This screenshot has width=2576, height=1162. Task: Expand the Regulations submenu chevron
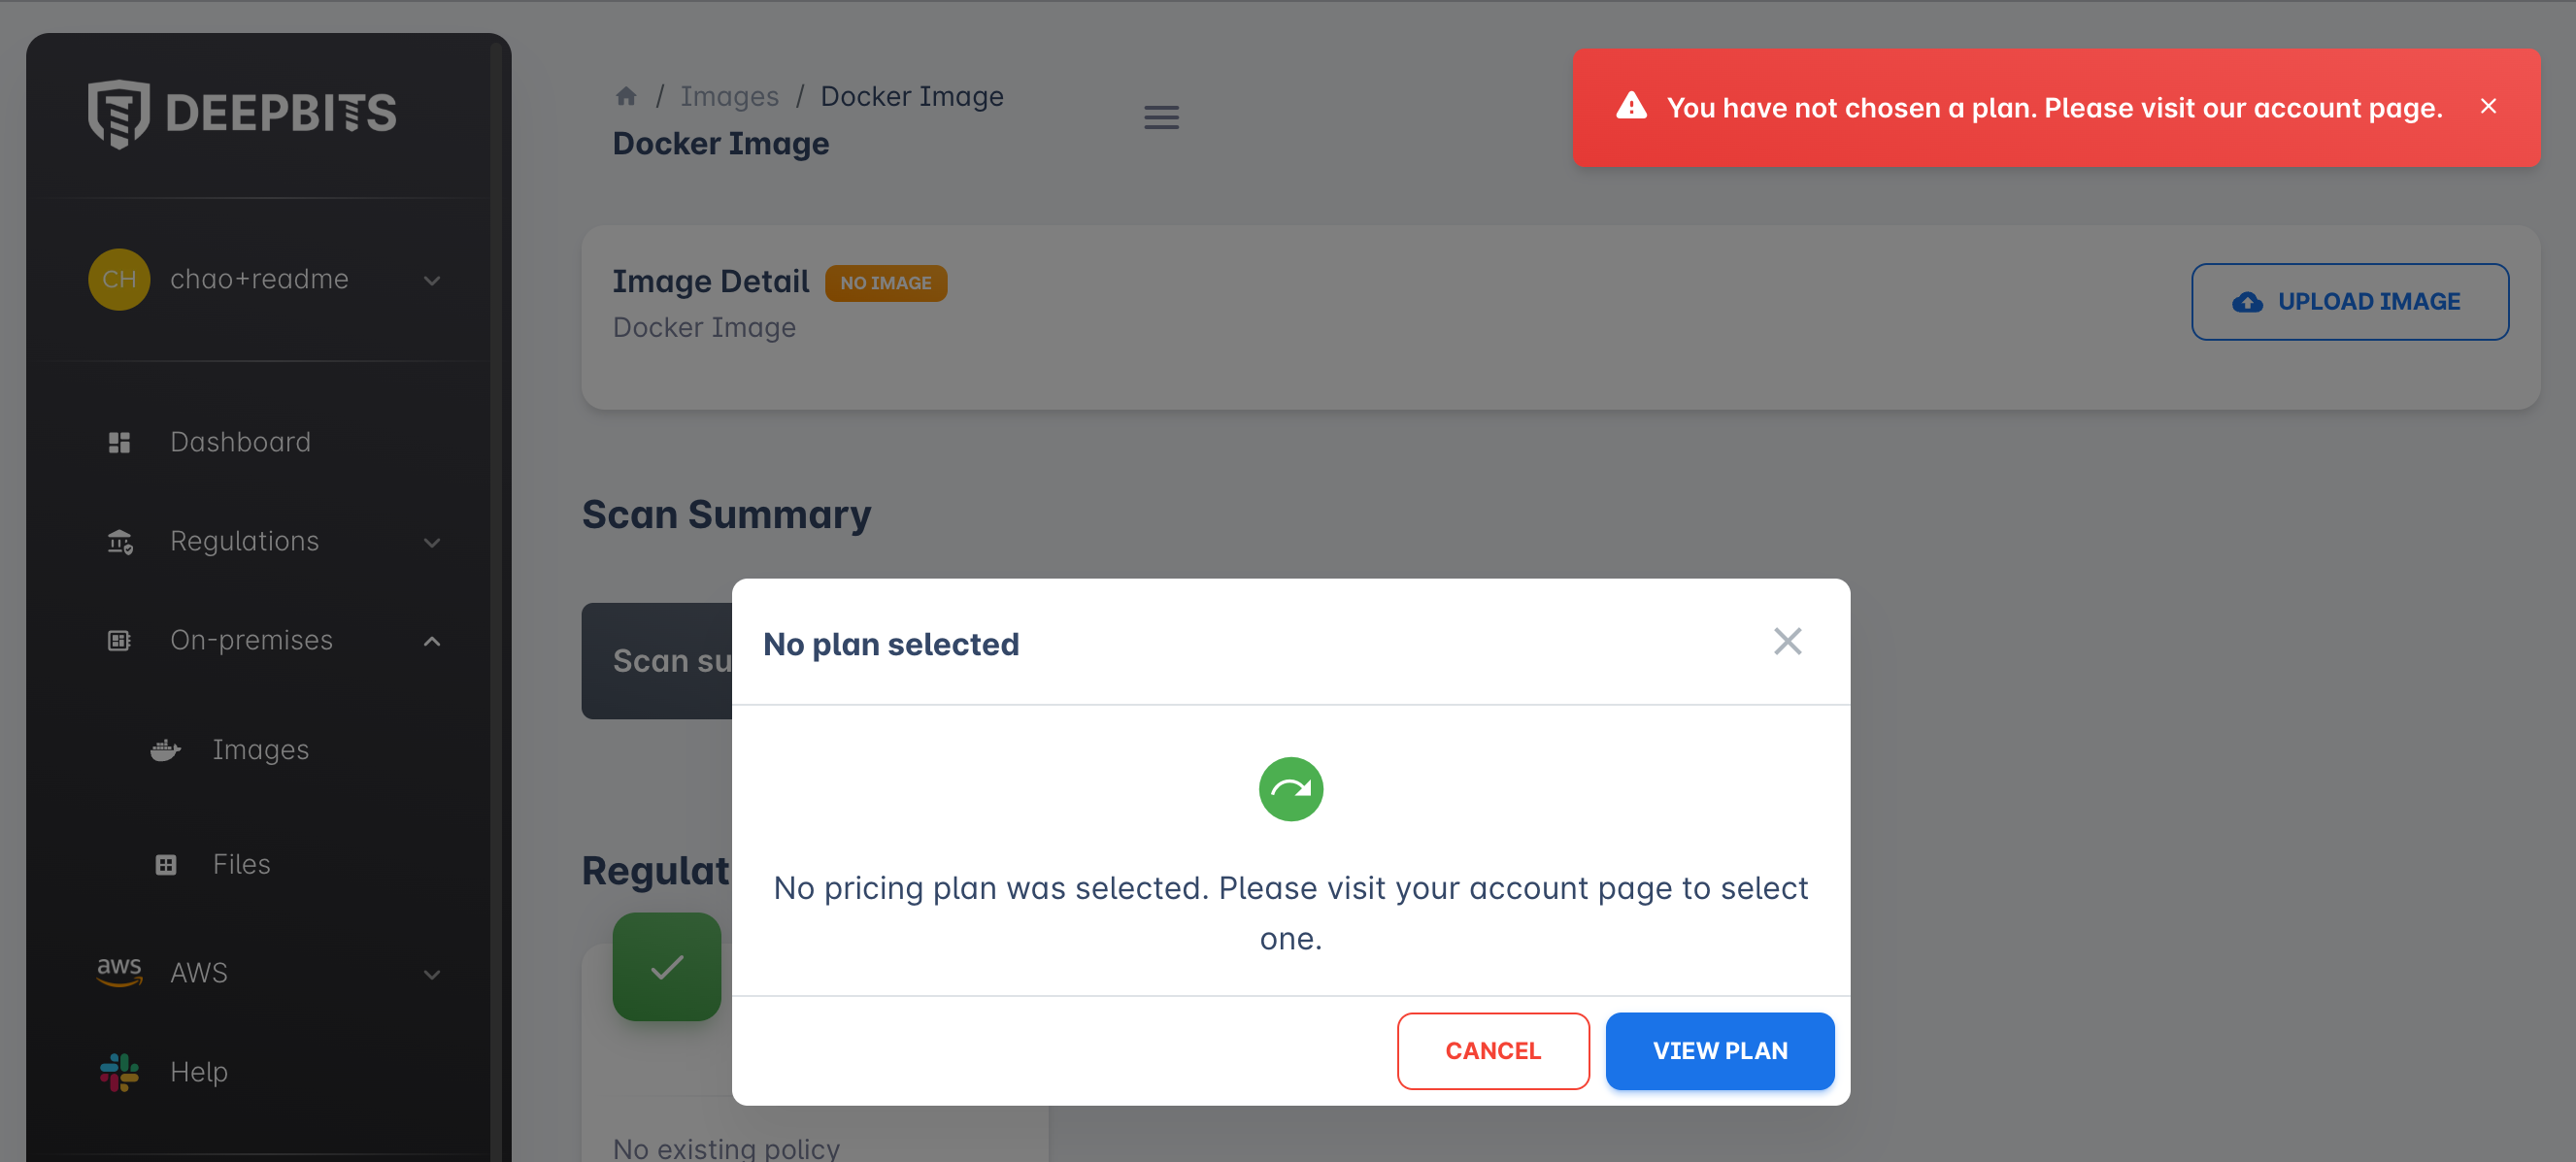[432, 542]
